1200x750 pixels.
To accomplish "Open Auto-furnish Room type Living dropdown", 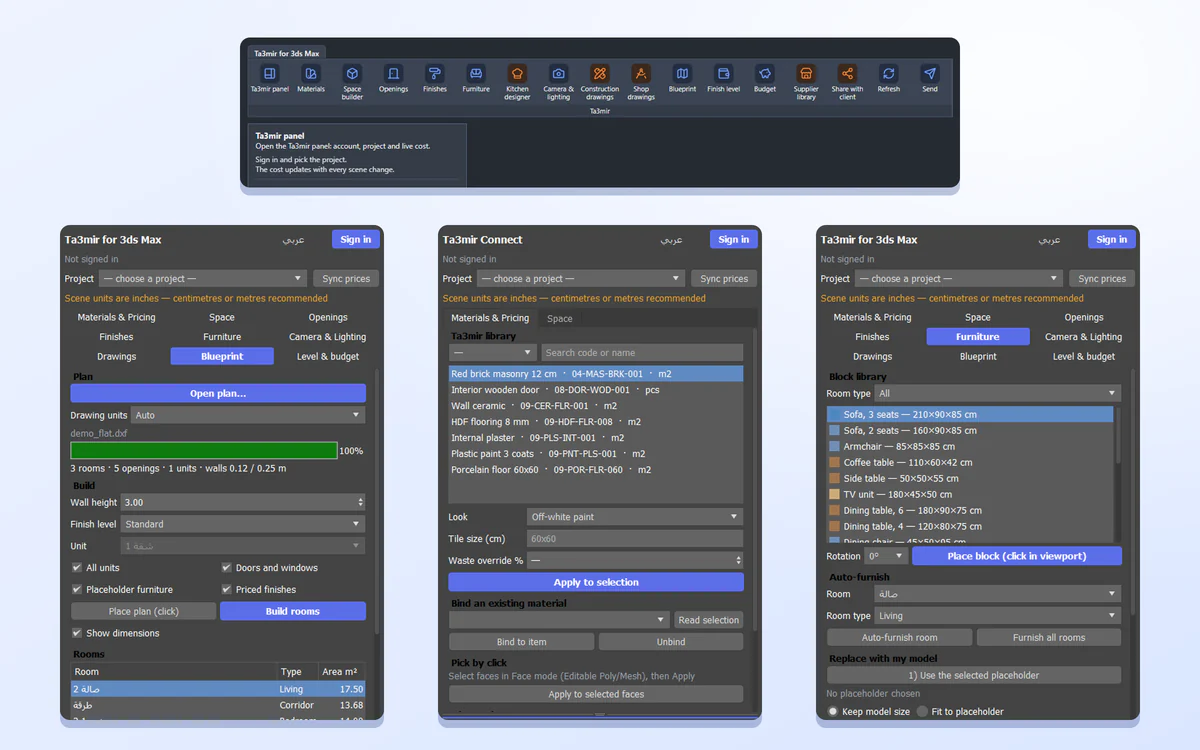I will click(998, 616).
